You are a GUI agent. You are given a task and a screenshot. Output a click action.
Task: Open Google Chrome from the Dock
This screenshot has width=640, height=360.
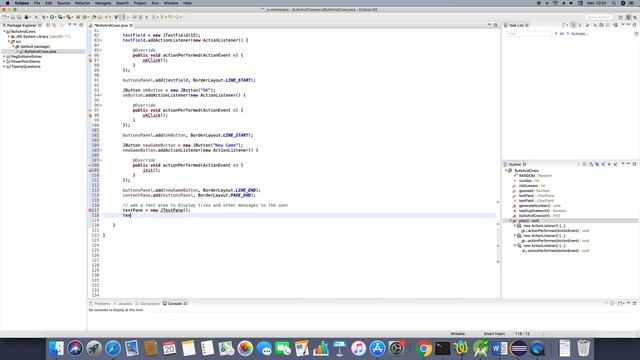424,349
